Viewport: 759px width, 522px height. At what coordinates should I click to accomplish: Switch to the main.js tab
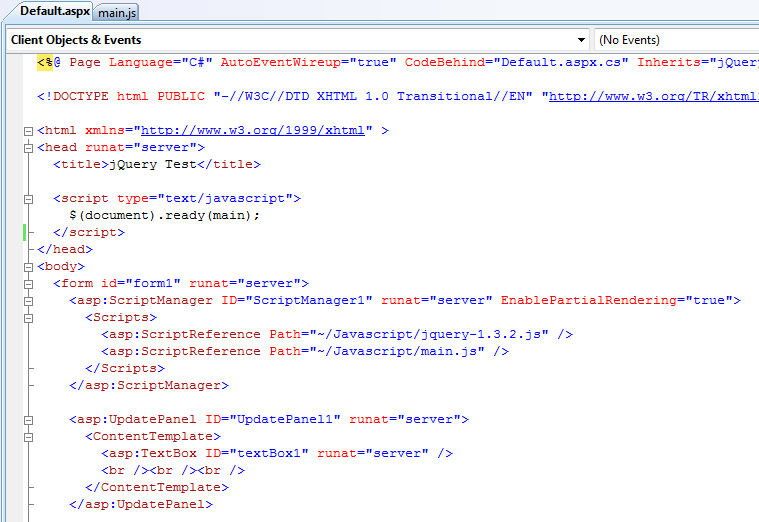(x=117, y=13)
